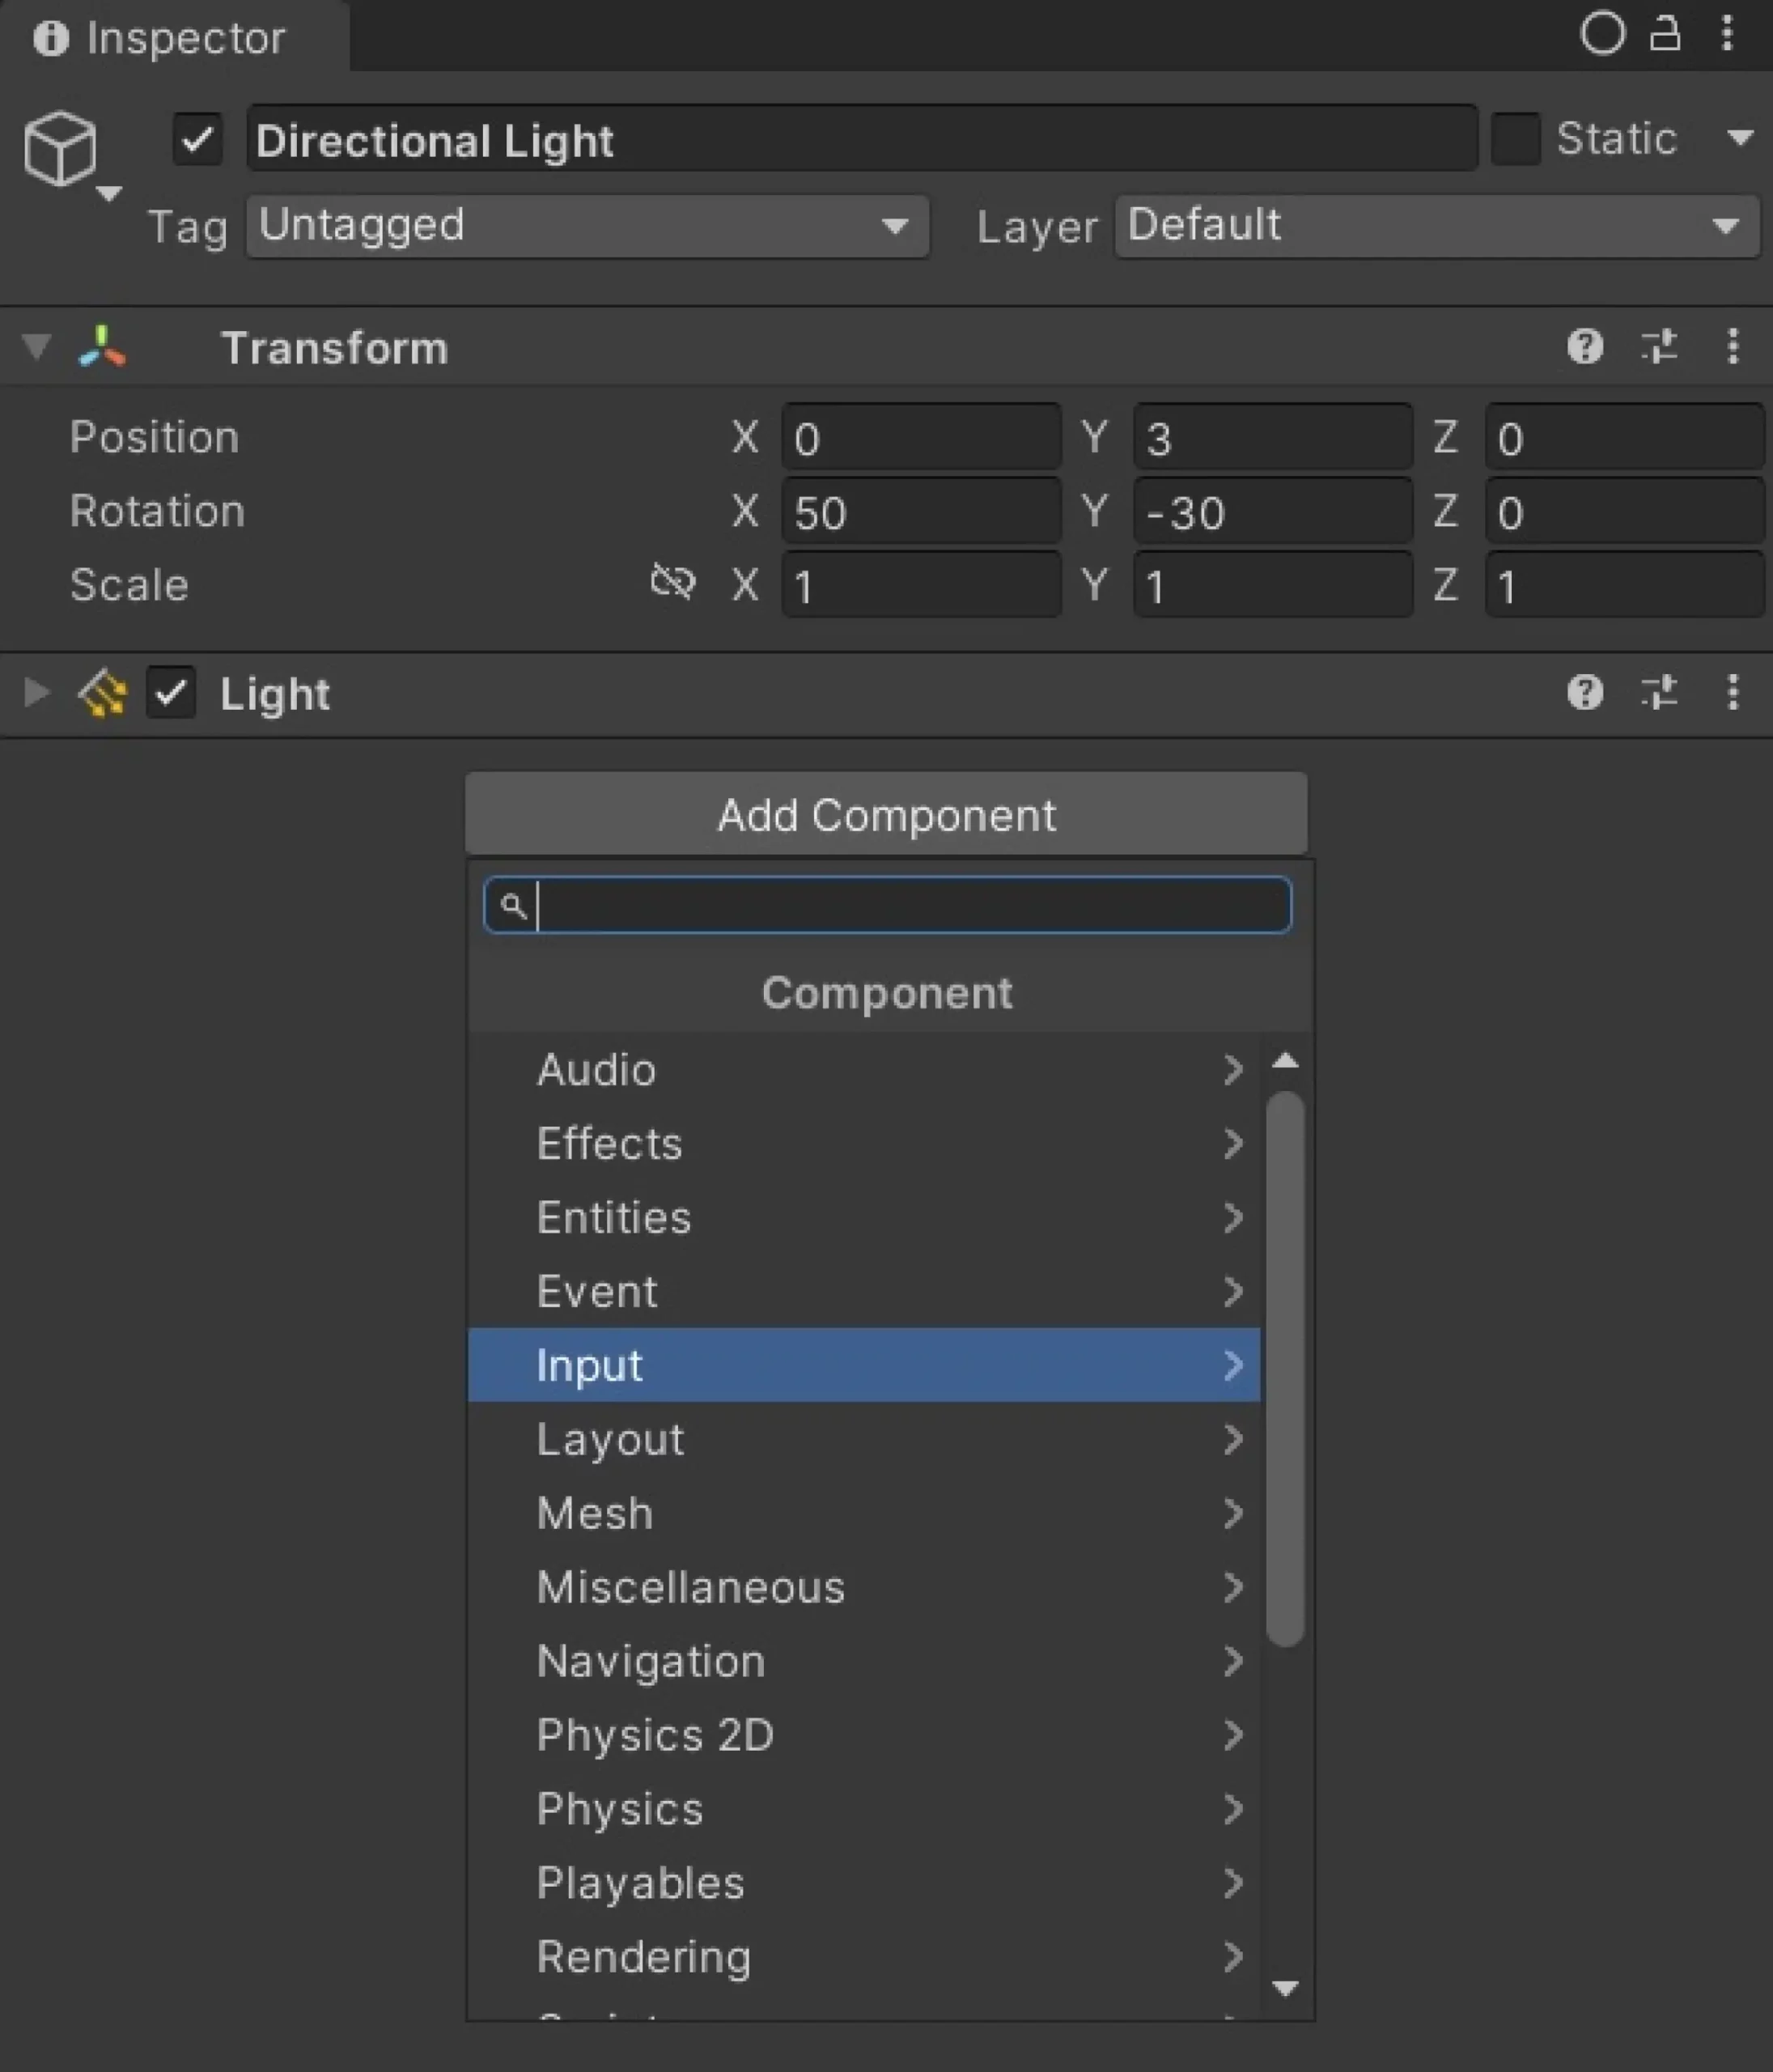
Task: Open Light component three-dot menu
Action: [1732, 692]
